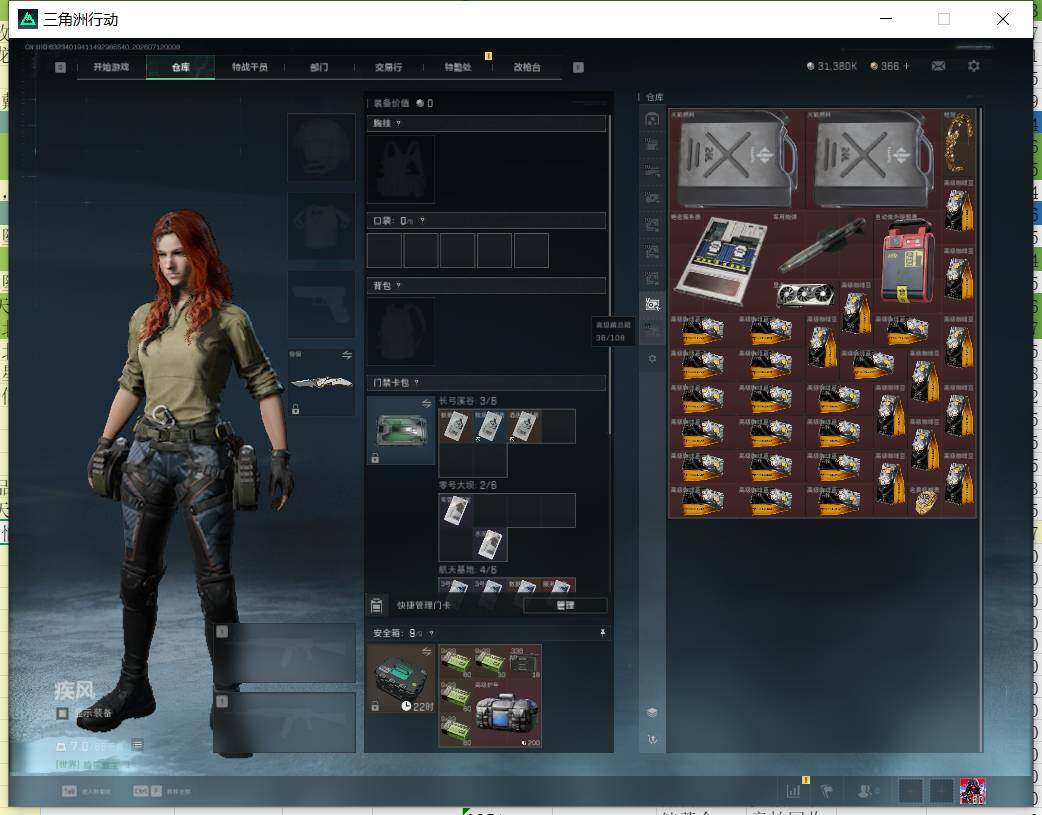Open the statistics chart icon in bottom bar
The image size is (1042, 815).
pos(793,791)
